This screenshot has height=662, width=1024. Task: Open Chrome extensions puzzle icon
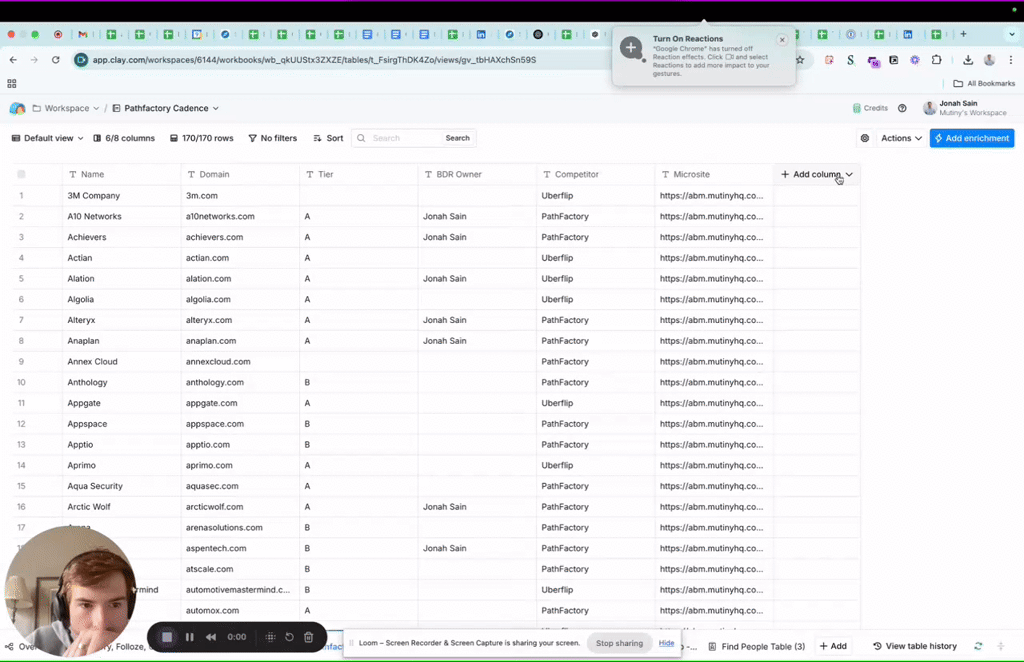click(937, 60)
